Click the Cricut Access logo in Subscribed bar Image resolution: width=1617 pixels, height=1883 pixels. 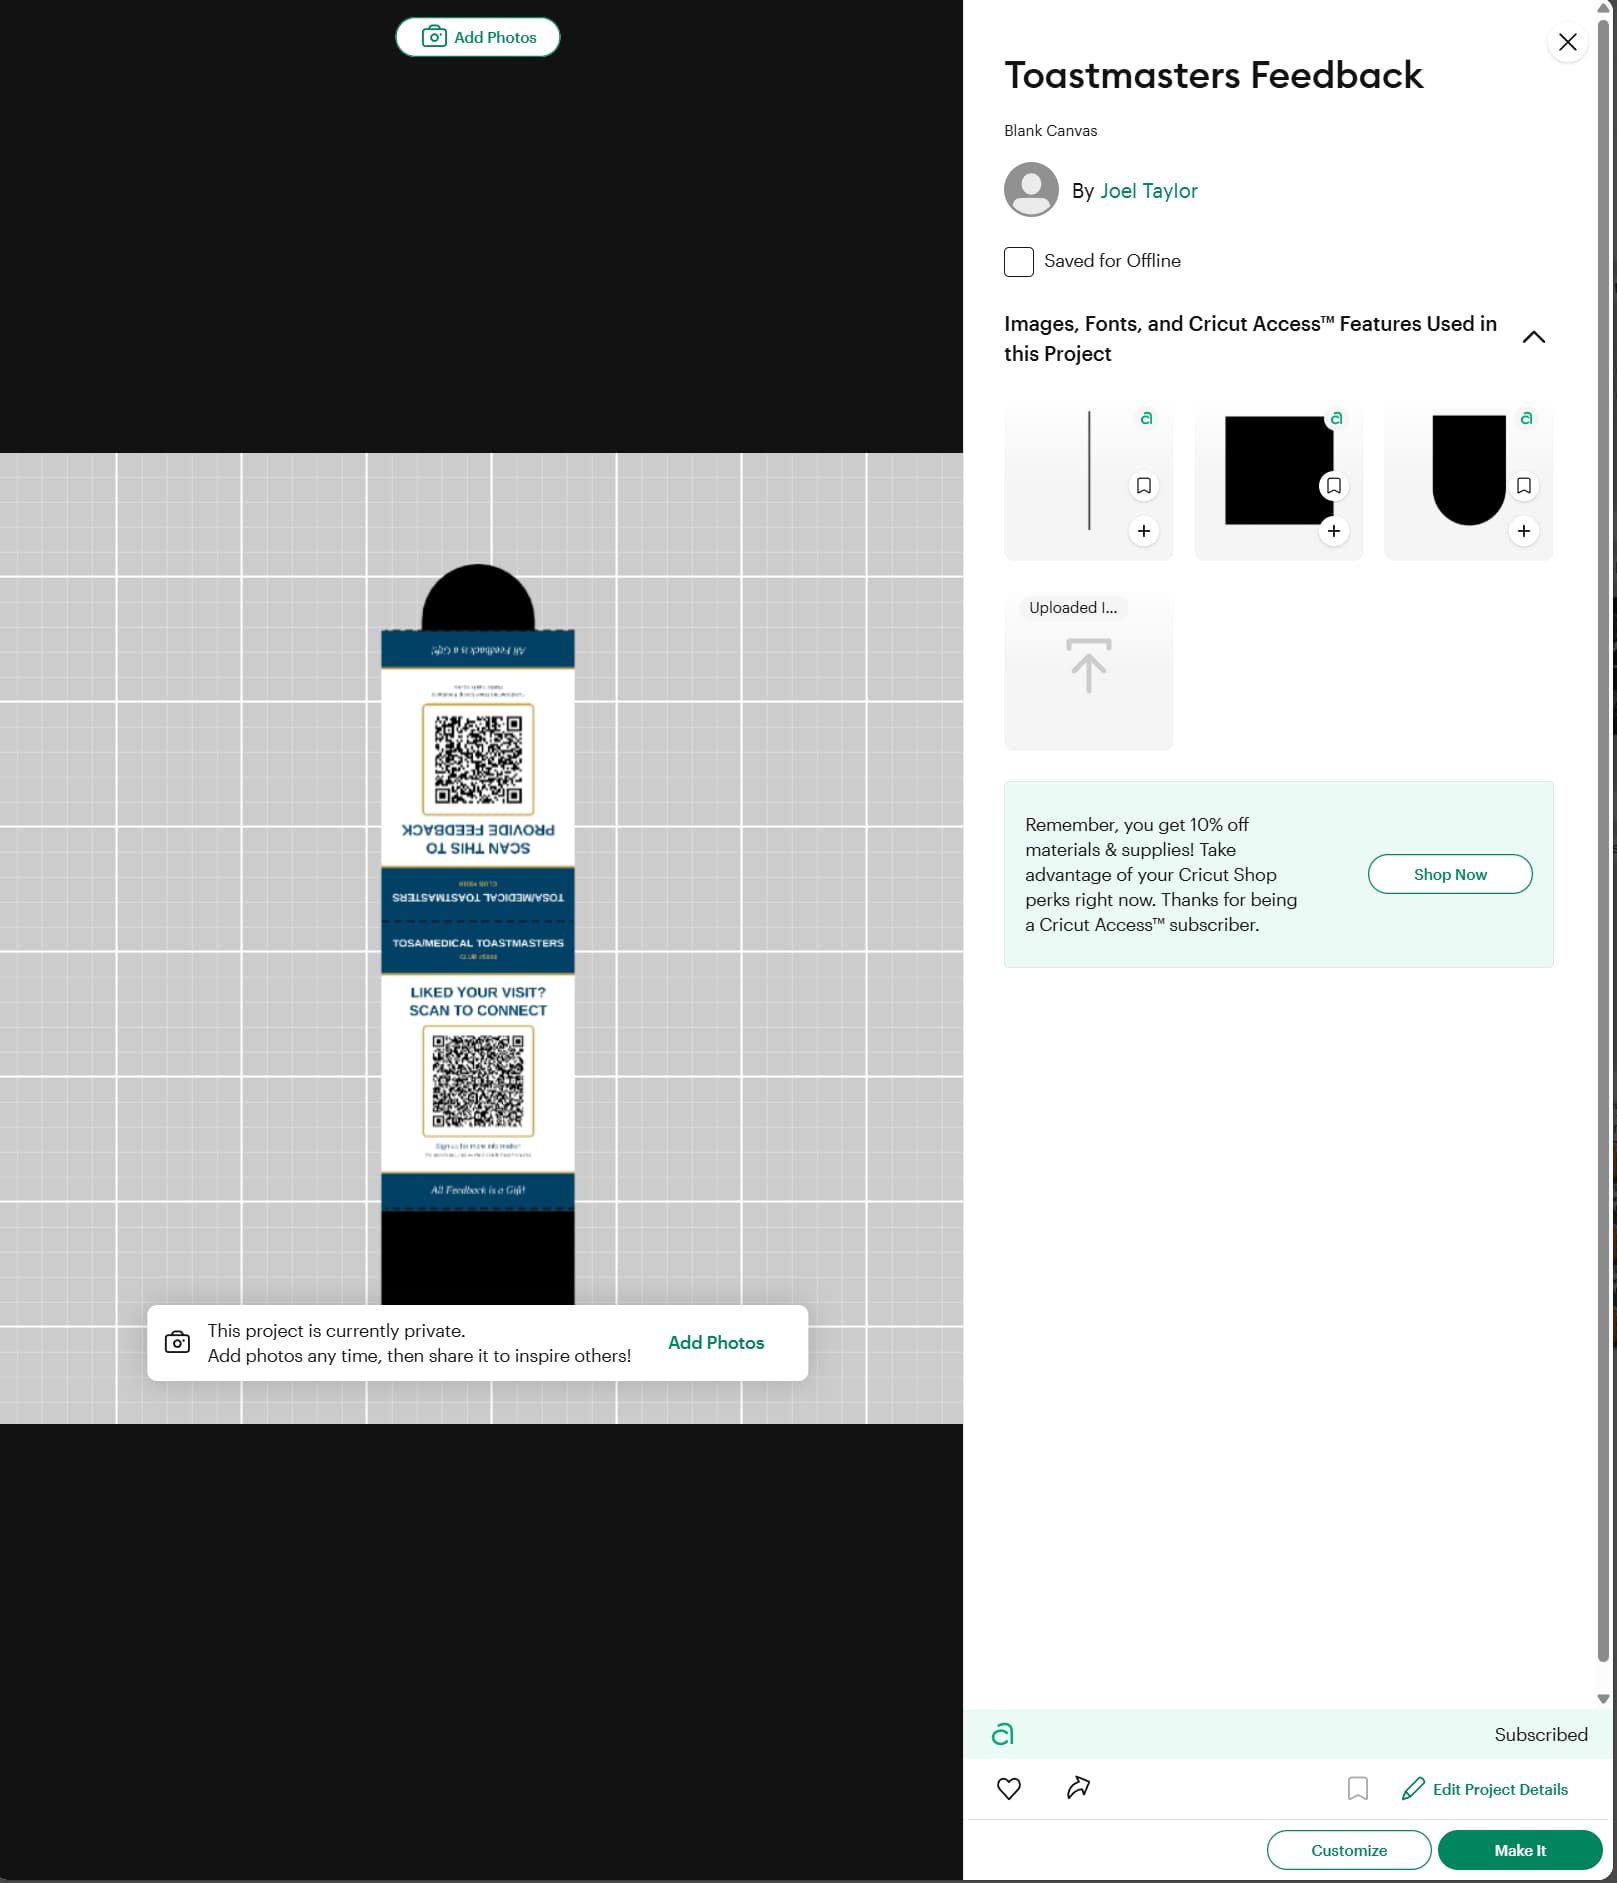pos(1002,1734)
